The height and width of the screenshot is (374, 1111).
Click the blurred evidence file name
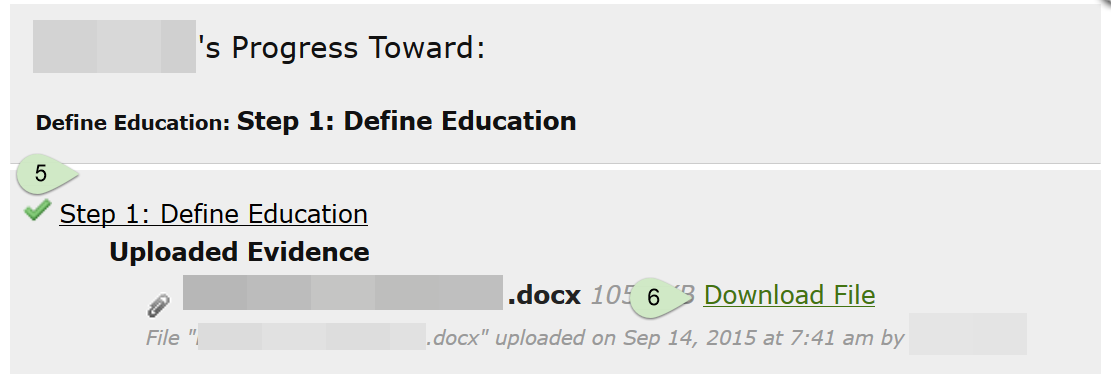343,293
